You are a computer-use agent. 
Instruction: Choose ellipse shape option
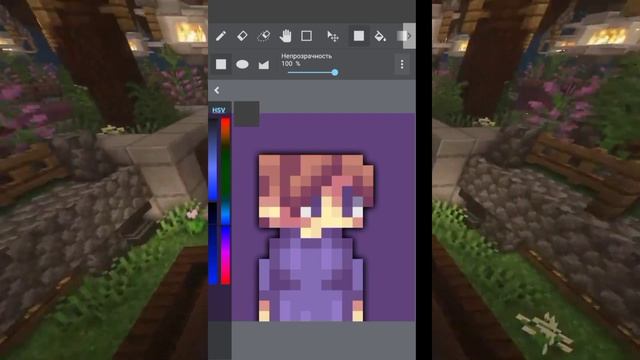[x=242, y=64]
